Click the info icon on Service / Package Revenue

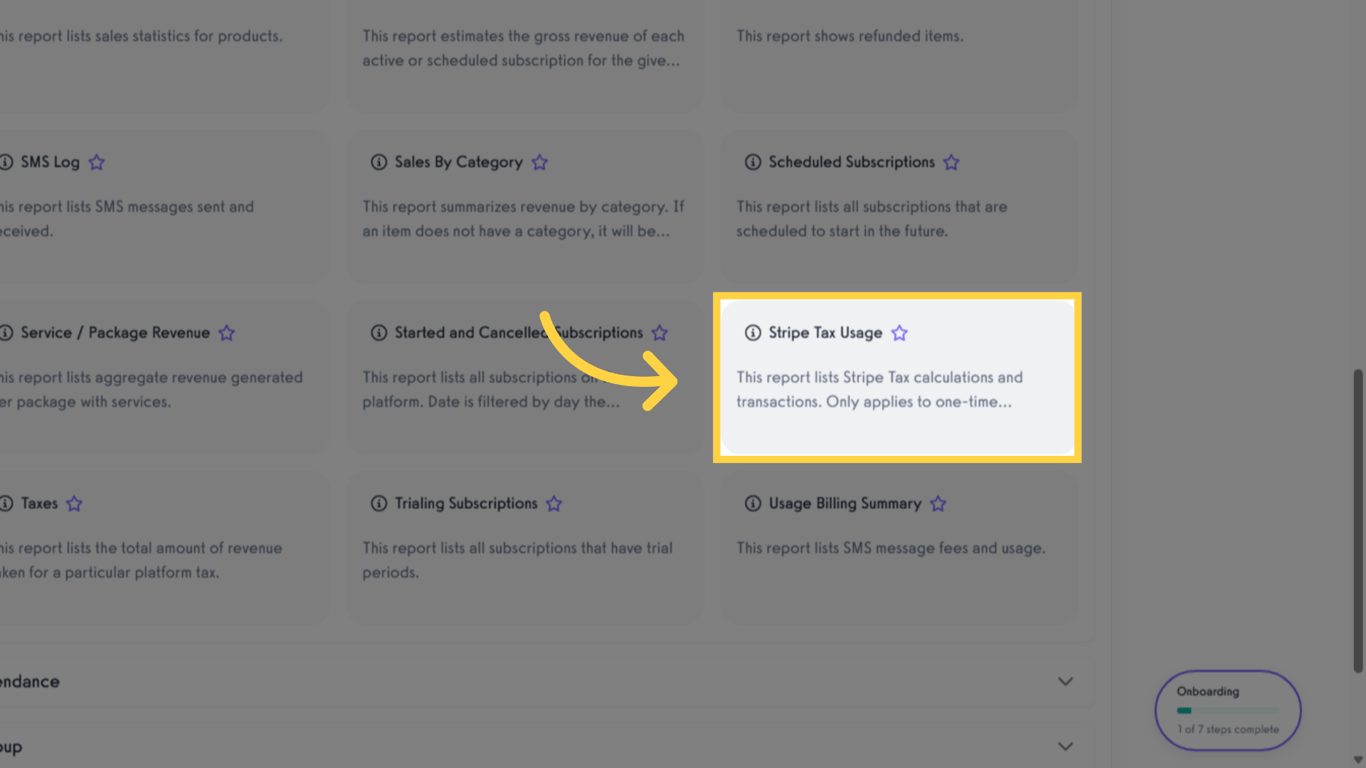click(6, 332)
